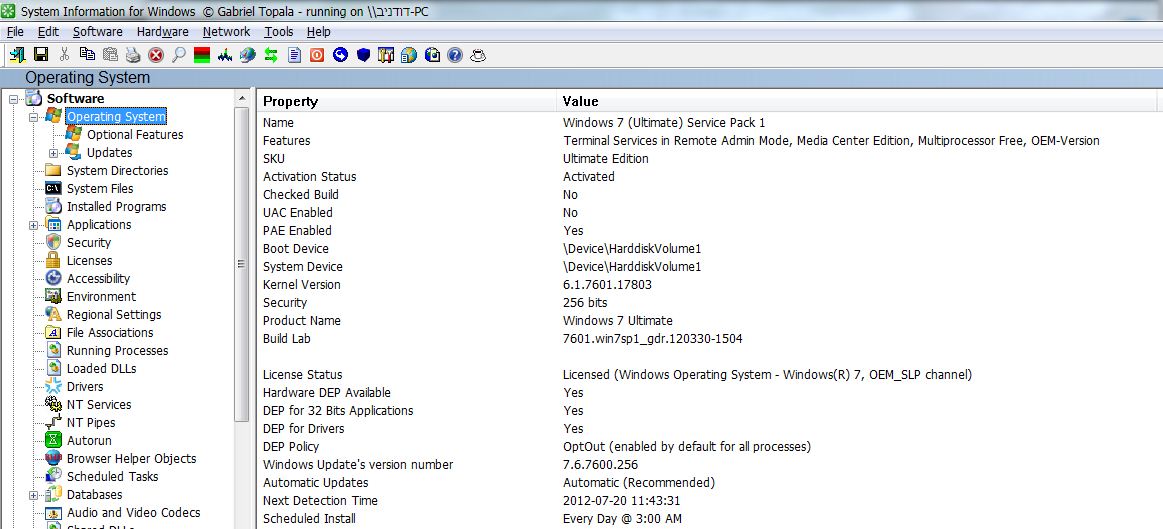1163x529 pixels.
Task: Click the floppy disk save icon
Action: 41,55
